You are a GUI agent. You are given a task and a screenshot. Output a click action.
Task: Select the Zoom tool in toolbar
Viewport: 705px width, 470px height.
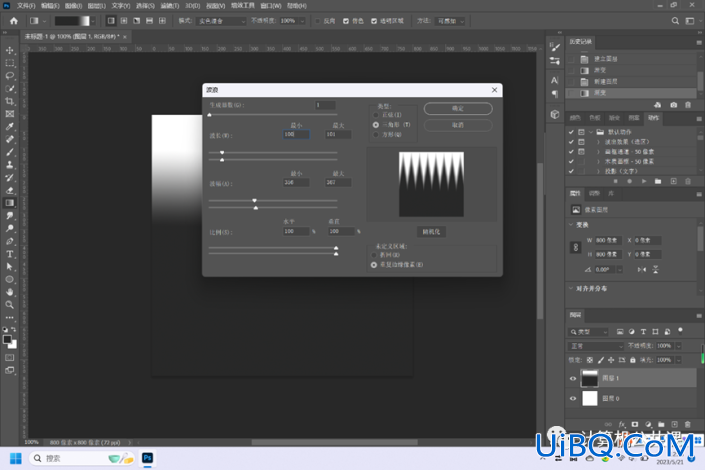click(x=9, y=304)
